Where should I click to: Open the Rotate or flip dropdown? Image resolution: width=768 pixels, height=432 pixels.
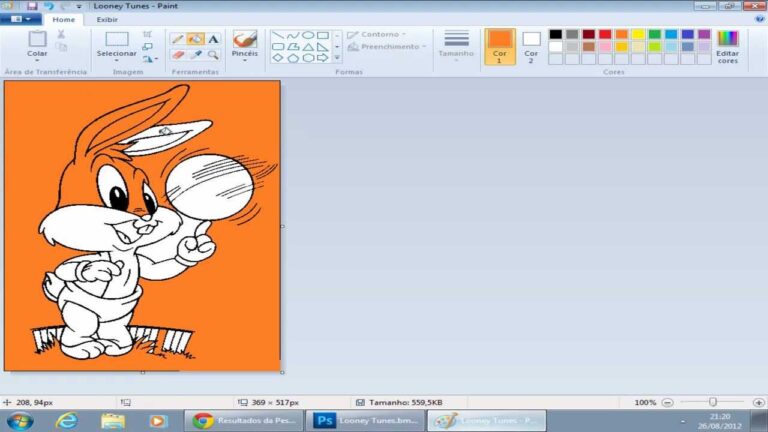150,59
